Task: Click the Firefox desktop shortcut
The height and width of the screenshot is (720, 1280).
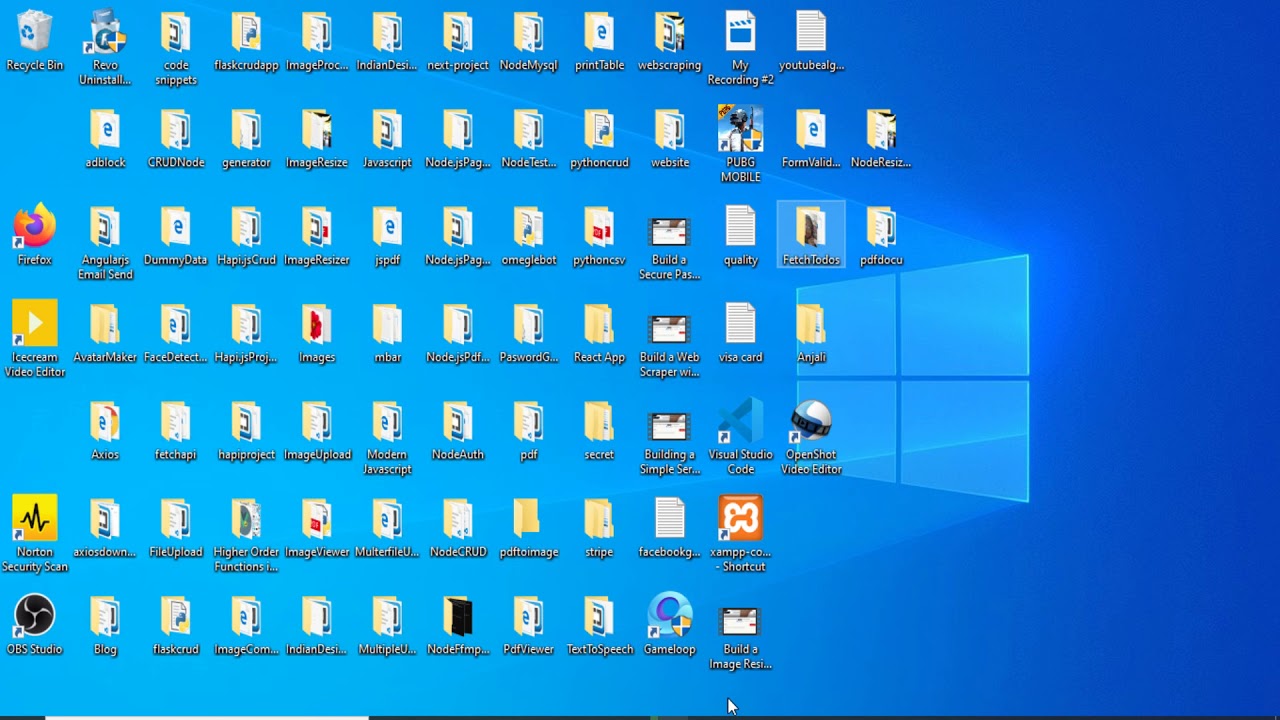Action: (x=34, y=228)
